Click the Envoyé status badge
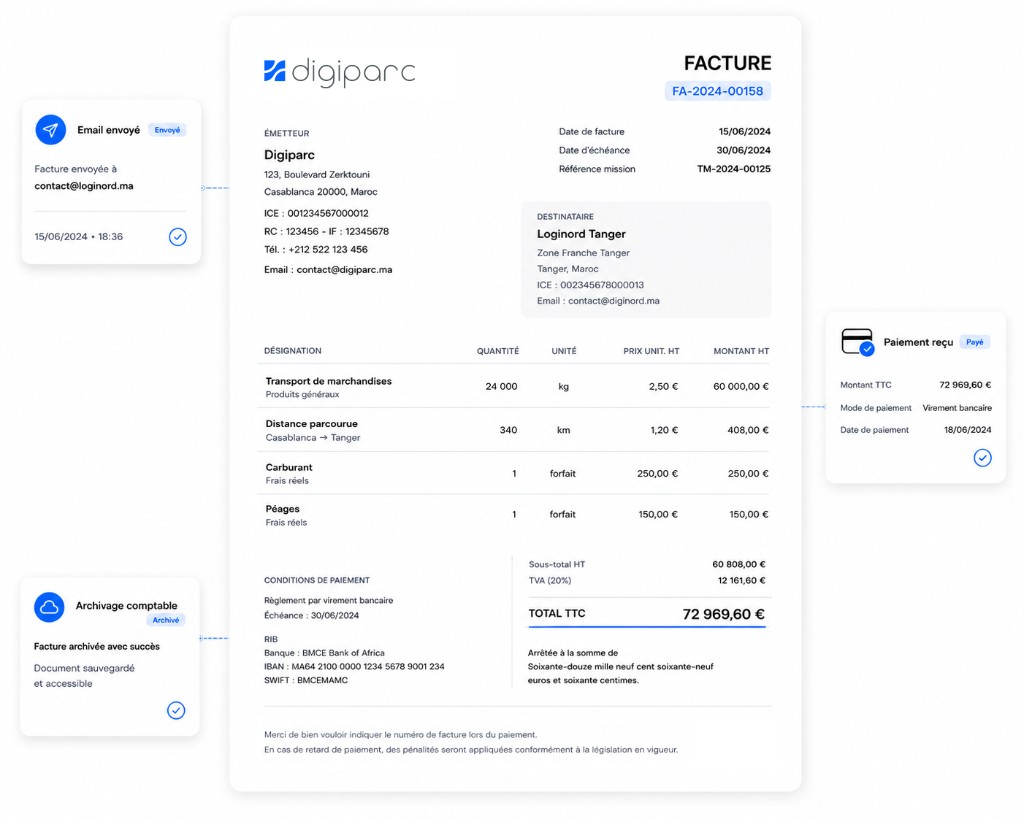 point(167,130)
